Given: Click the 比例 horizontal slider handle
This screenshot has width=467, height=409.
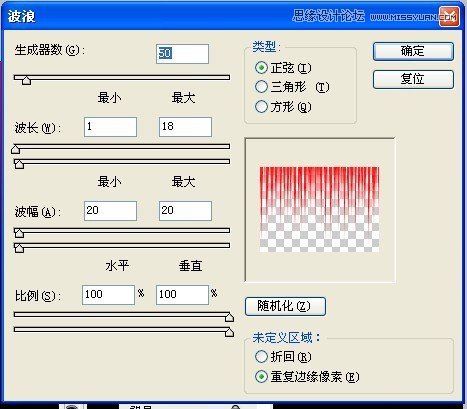Looking at the screenshot, I should pyautogui.click(x=229, y=317).
